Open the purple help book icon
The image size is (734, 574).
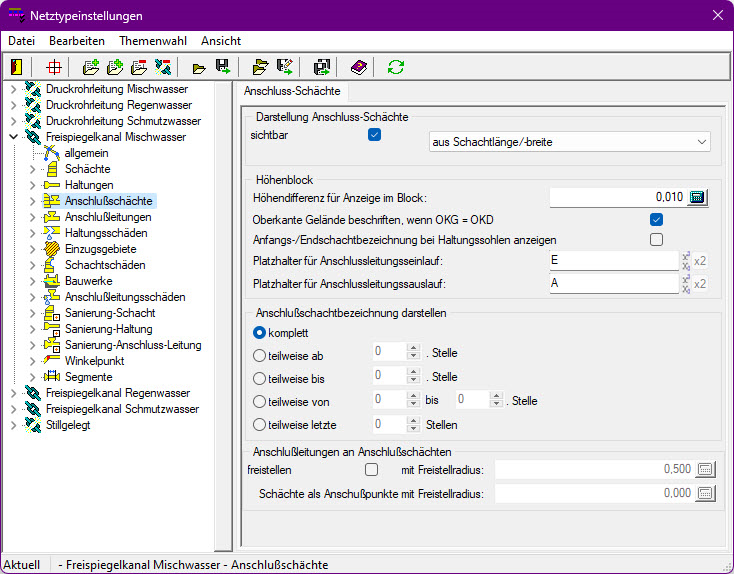pos(358,67)
